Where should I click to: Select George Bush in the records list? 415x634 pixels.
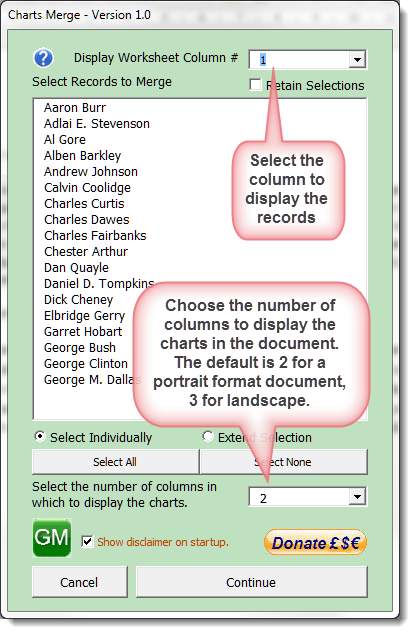pyautogui.click(x=80, y=348)
